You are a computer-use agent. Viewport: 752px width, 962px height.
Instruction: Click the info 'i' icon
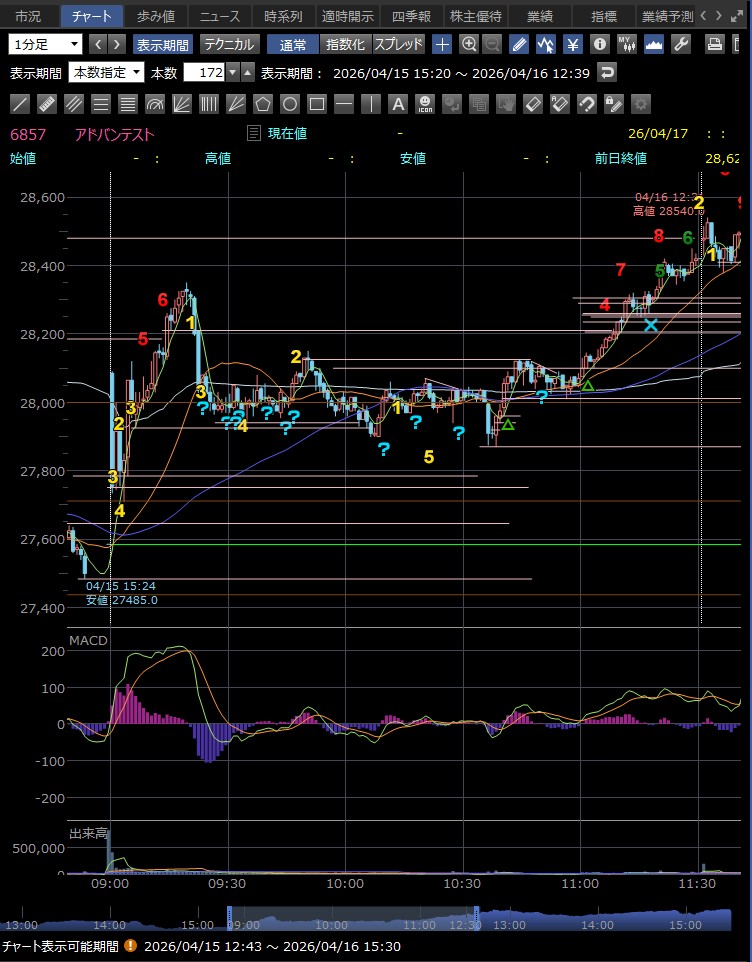click(599, 44)
